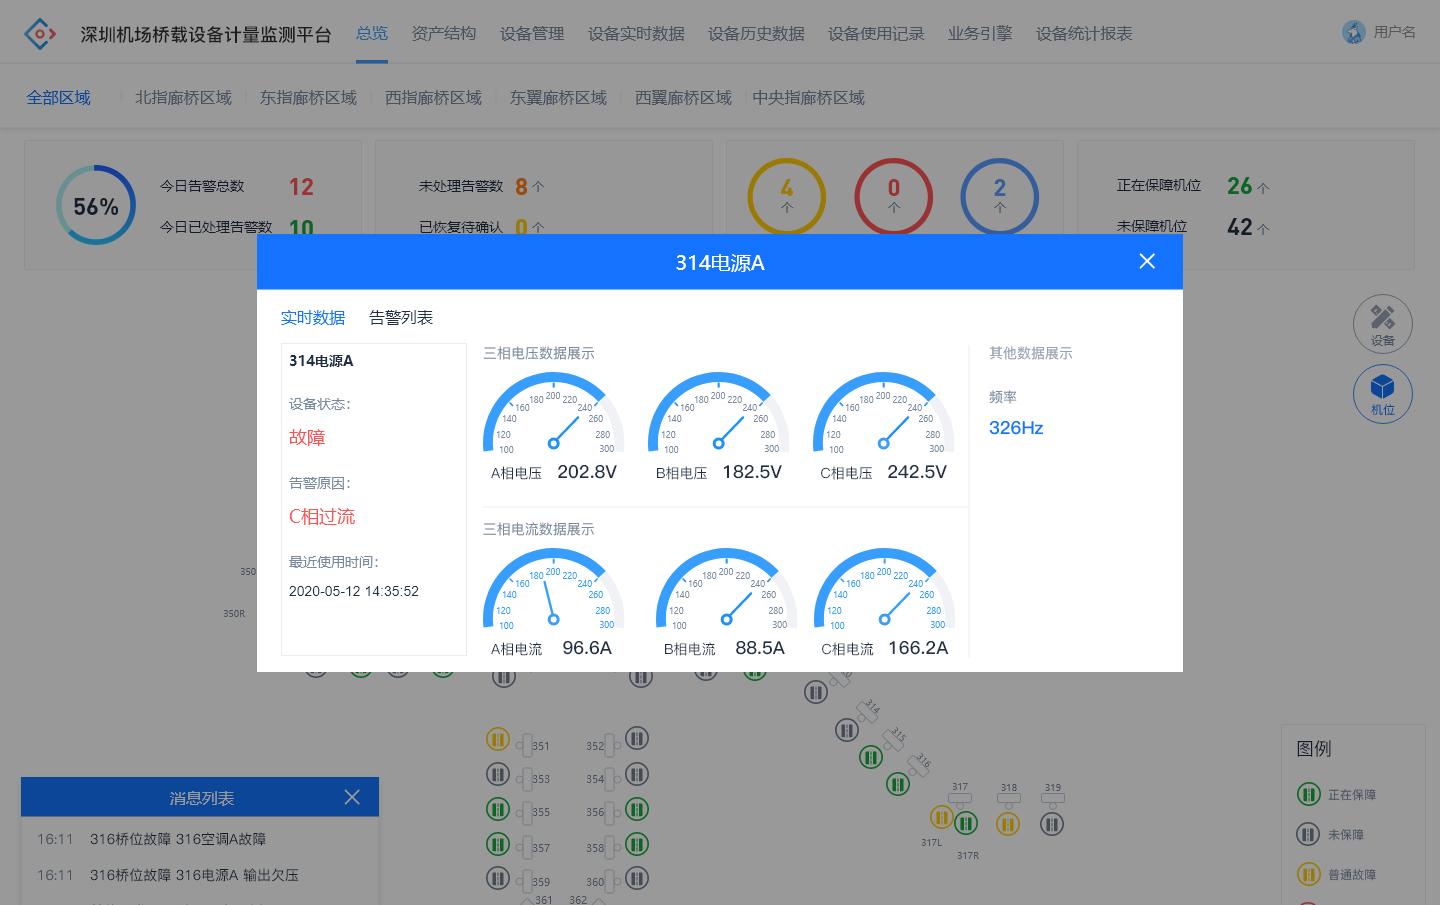Click the green gate icon for stand 316

[x=898, y=785]
